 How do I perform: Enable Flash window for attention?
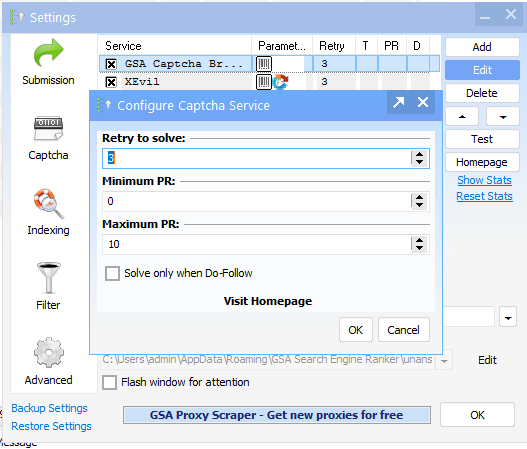click(x=110, y=382)
